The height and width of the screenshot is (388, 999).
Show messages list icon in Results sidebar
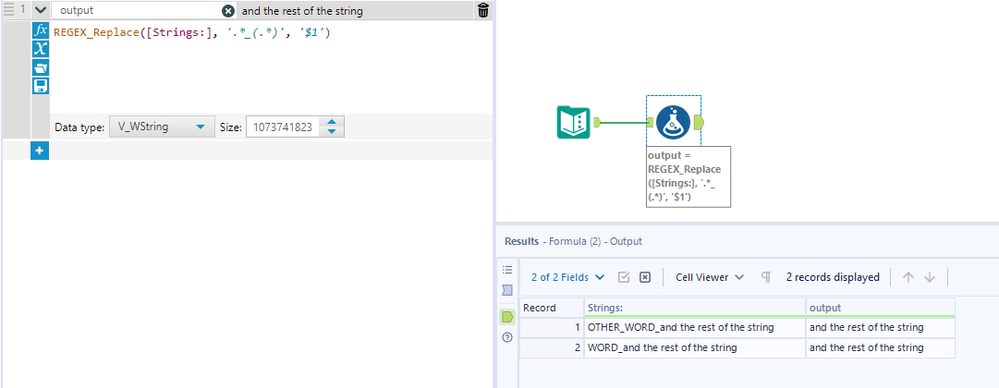(x=507, y=269)
